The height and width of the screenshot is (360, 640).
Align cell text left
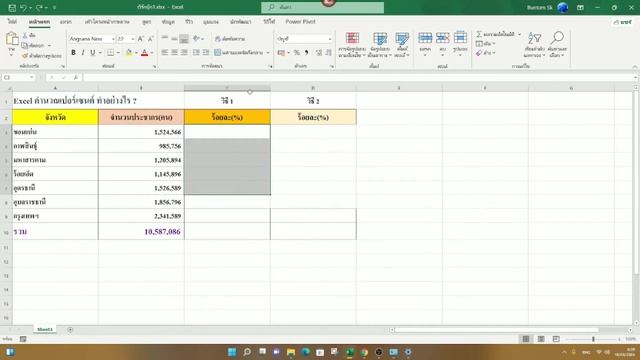coord(164,53)
